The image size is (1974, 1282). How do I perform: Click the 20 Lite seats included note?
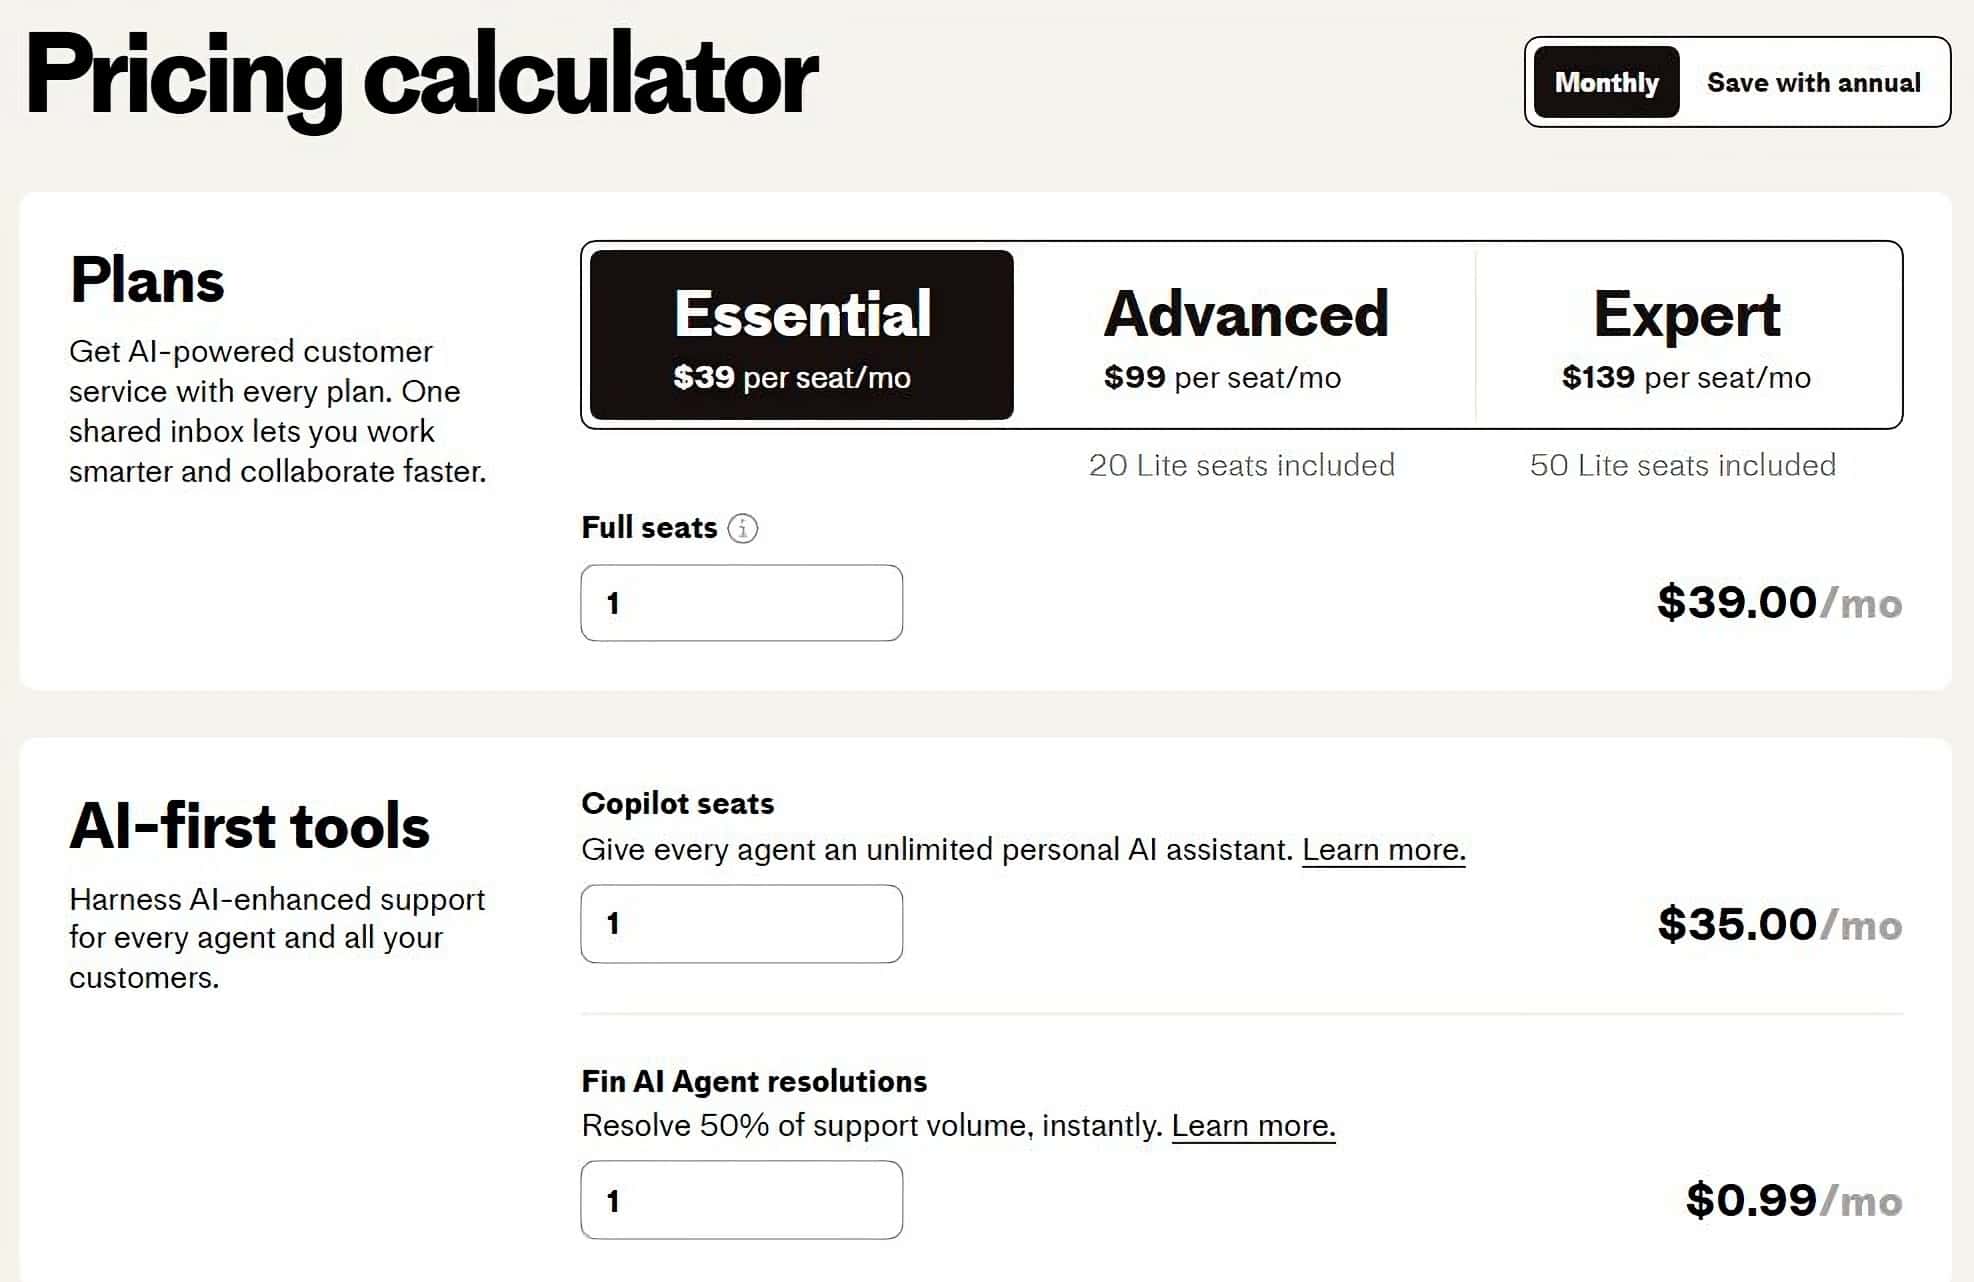tap(1241, 465)
